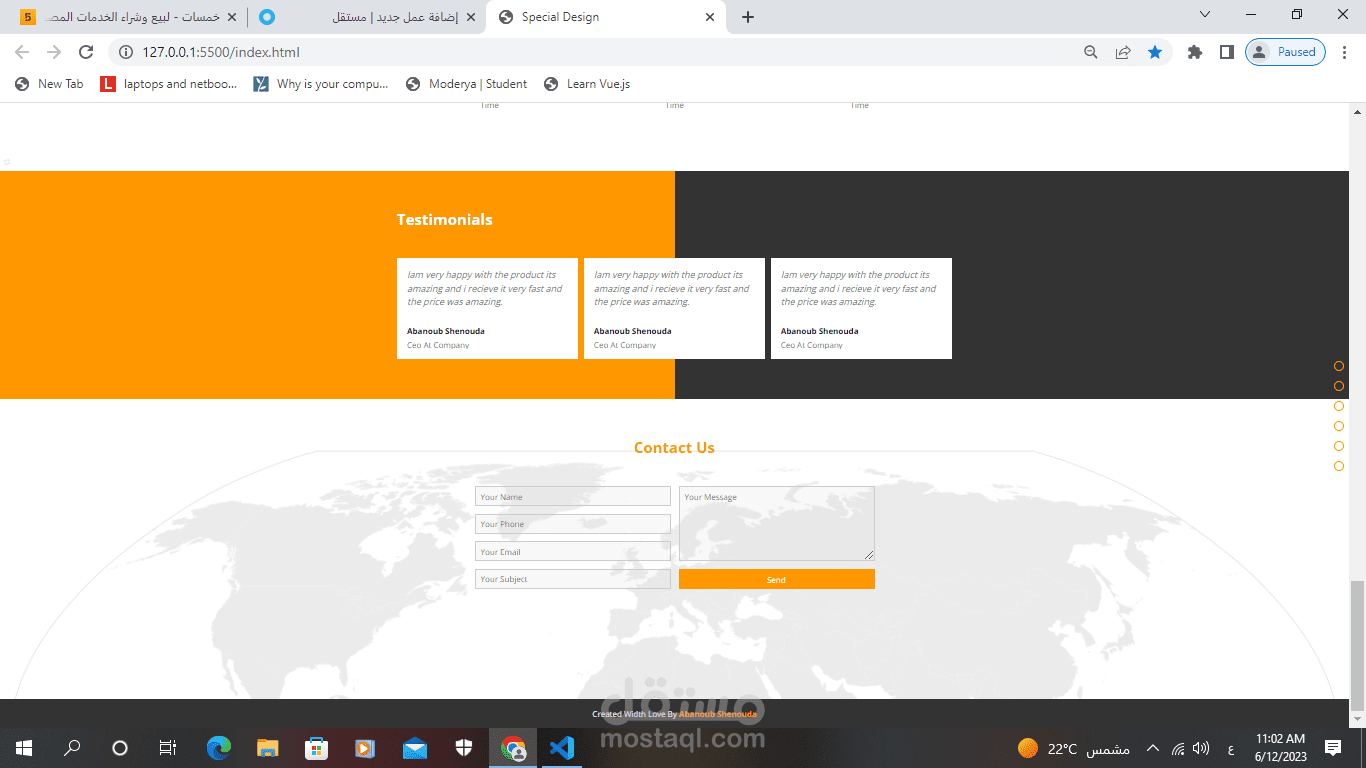Click the Testimonials heading
This screenshot has width=1366, height=768.
[x=444, y=220]
